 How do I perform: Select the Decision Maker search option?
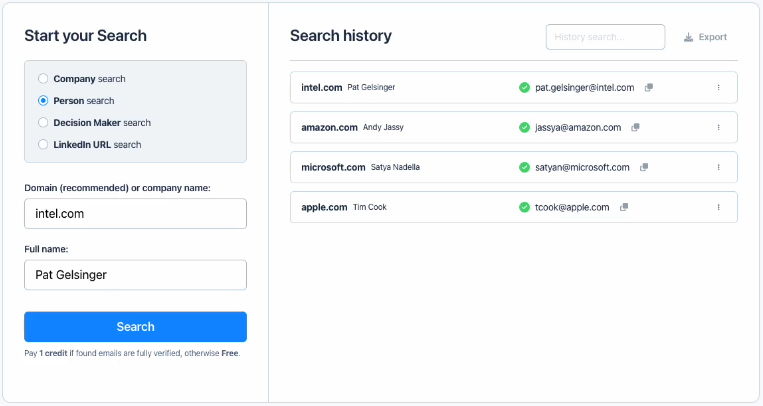(x=43, y=123)
